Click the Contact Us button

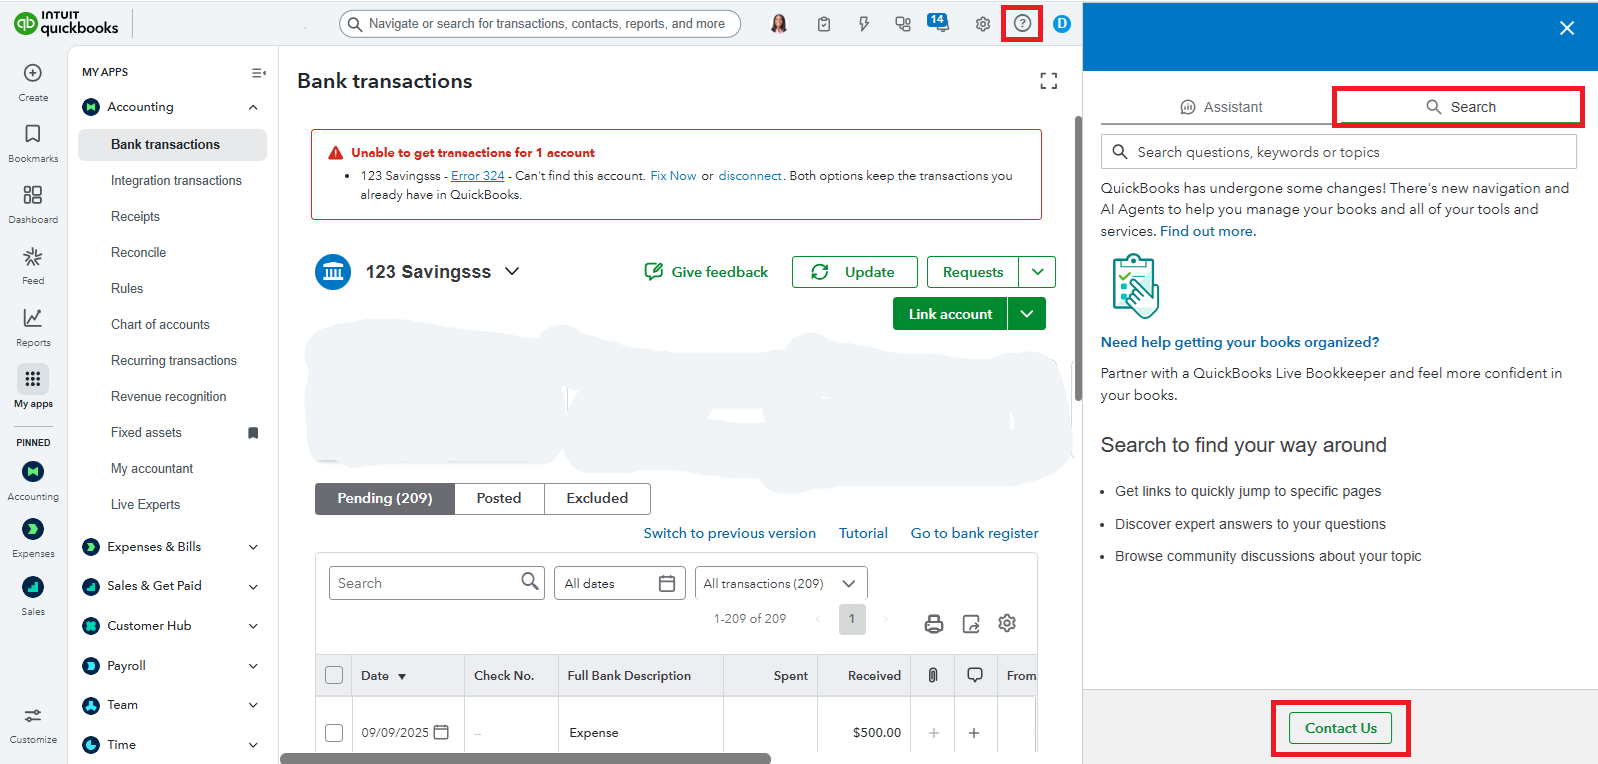tap(1341, 728)
